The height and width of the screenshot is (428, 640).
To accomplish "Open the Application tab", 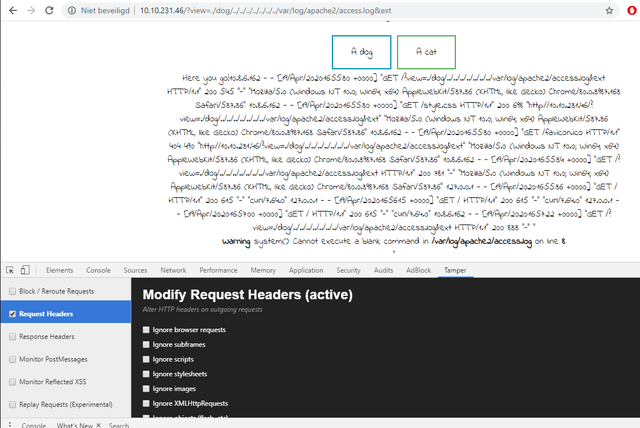I will coord(306,270).
